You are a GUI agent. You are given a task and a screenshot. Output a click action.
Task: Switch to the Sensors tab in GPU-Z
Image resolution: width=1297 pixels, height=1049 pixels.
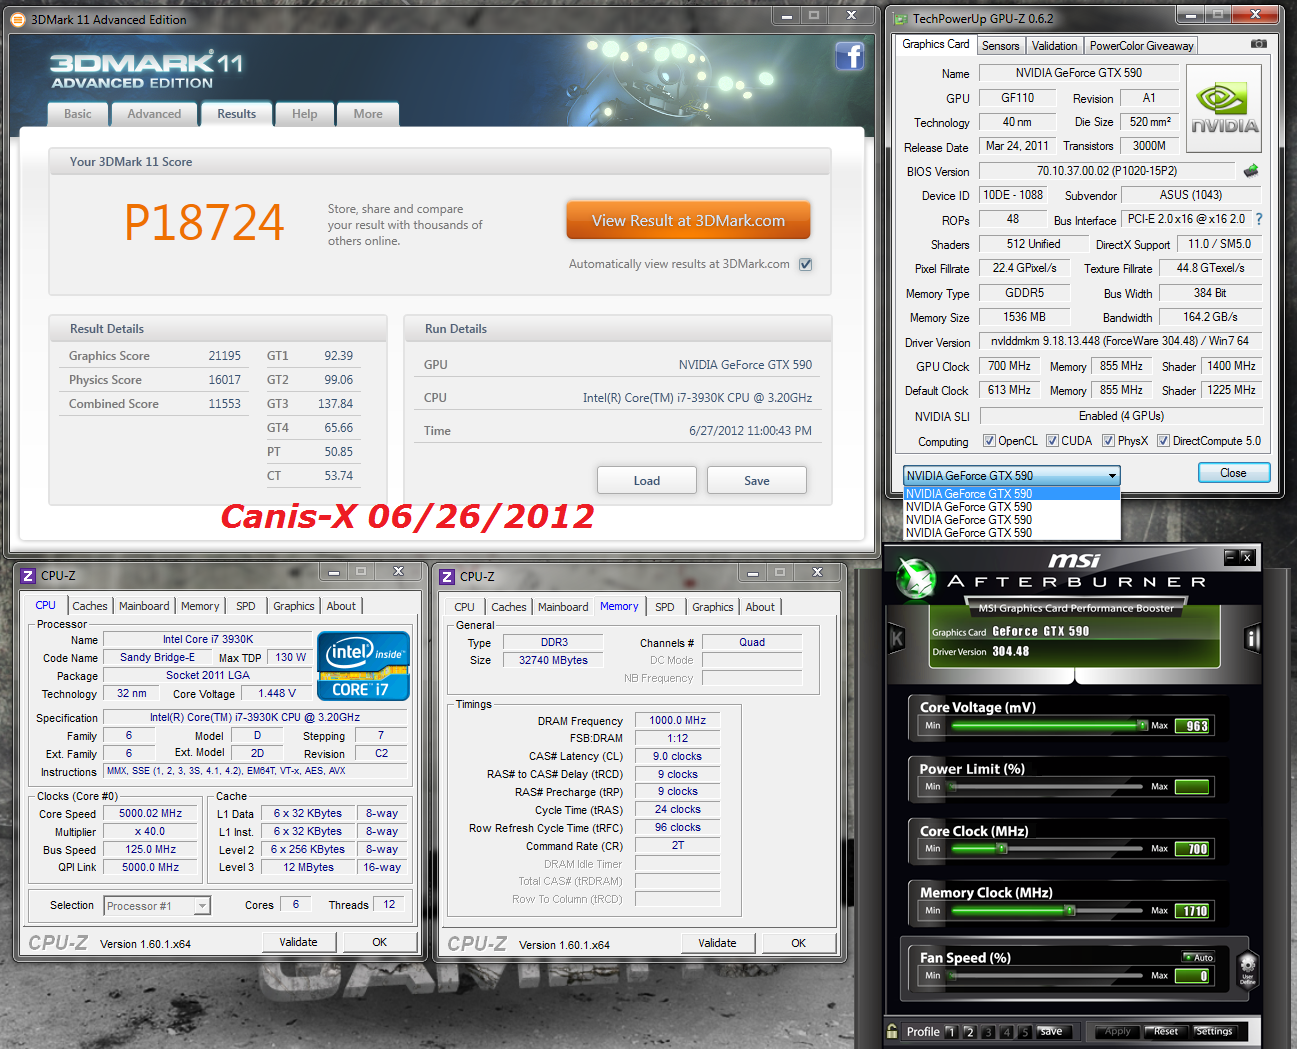[x=1000, y=46]
